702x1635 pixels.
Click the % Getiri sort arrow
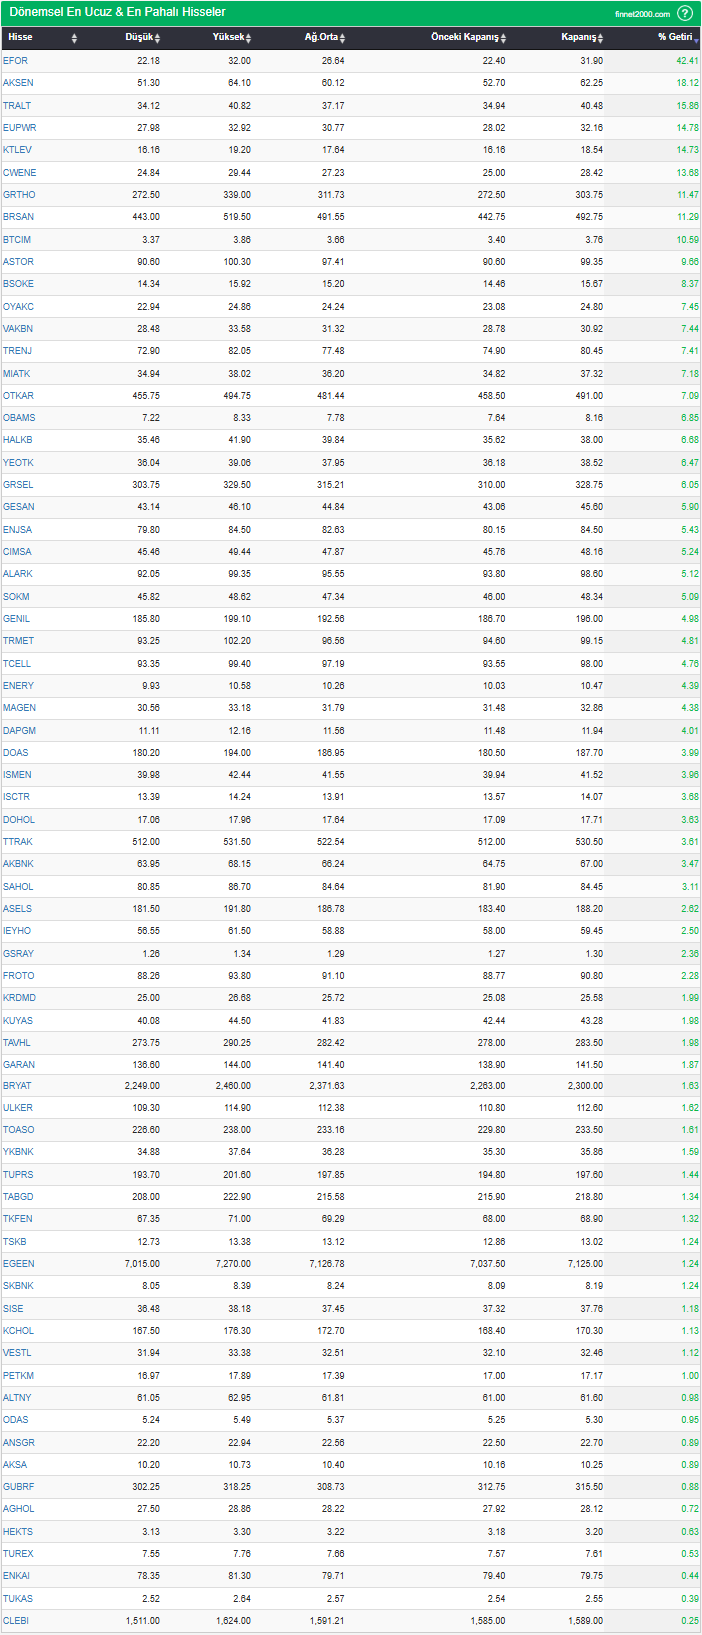click(696, 38)
